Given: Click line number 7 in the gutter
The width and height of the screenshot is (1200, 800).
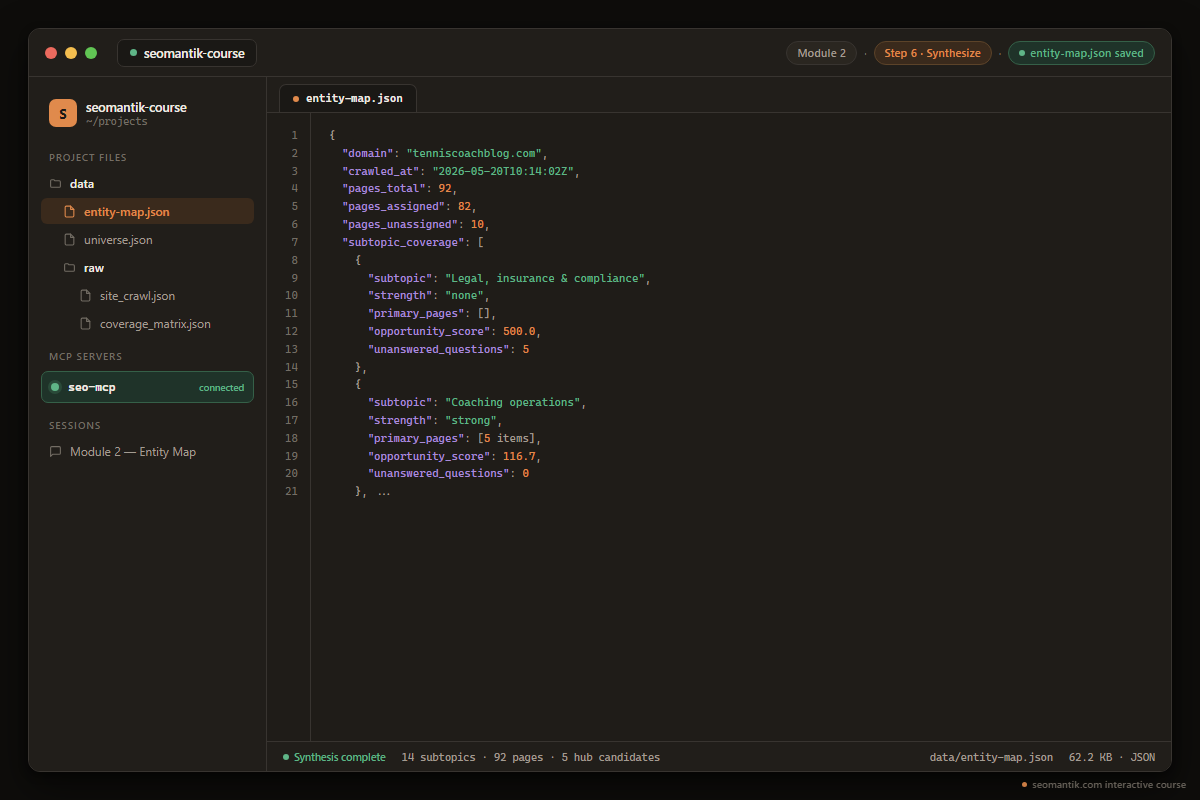Looking at the screenshot, I should pos(294,242).
